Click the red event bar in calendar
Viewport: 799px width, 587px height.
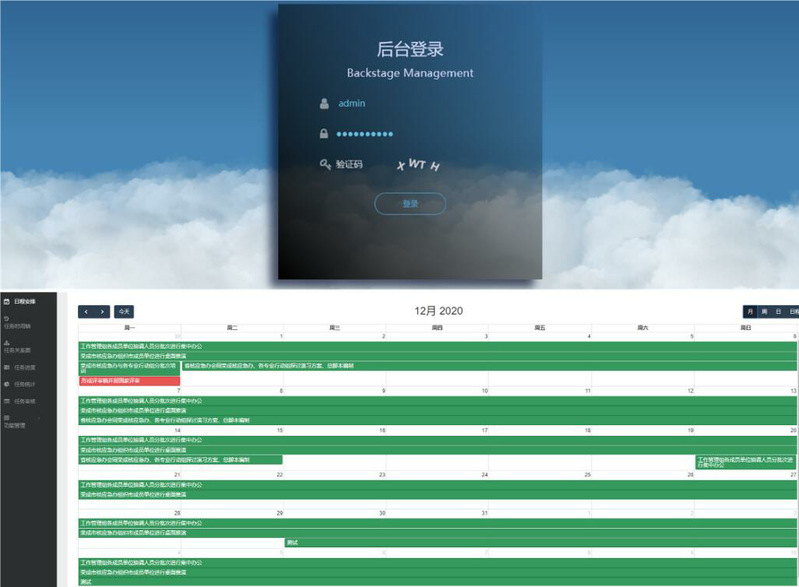click(x=129, y=381)
